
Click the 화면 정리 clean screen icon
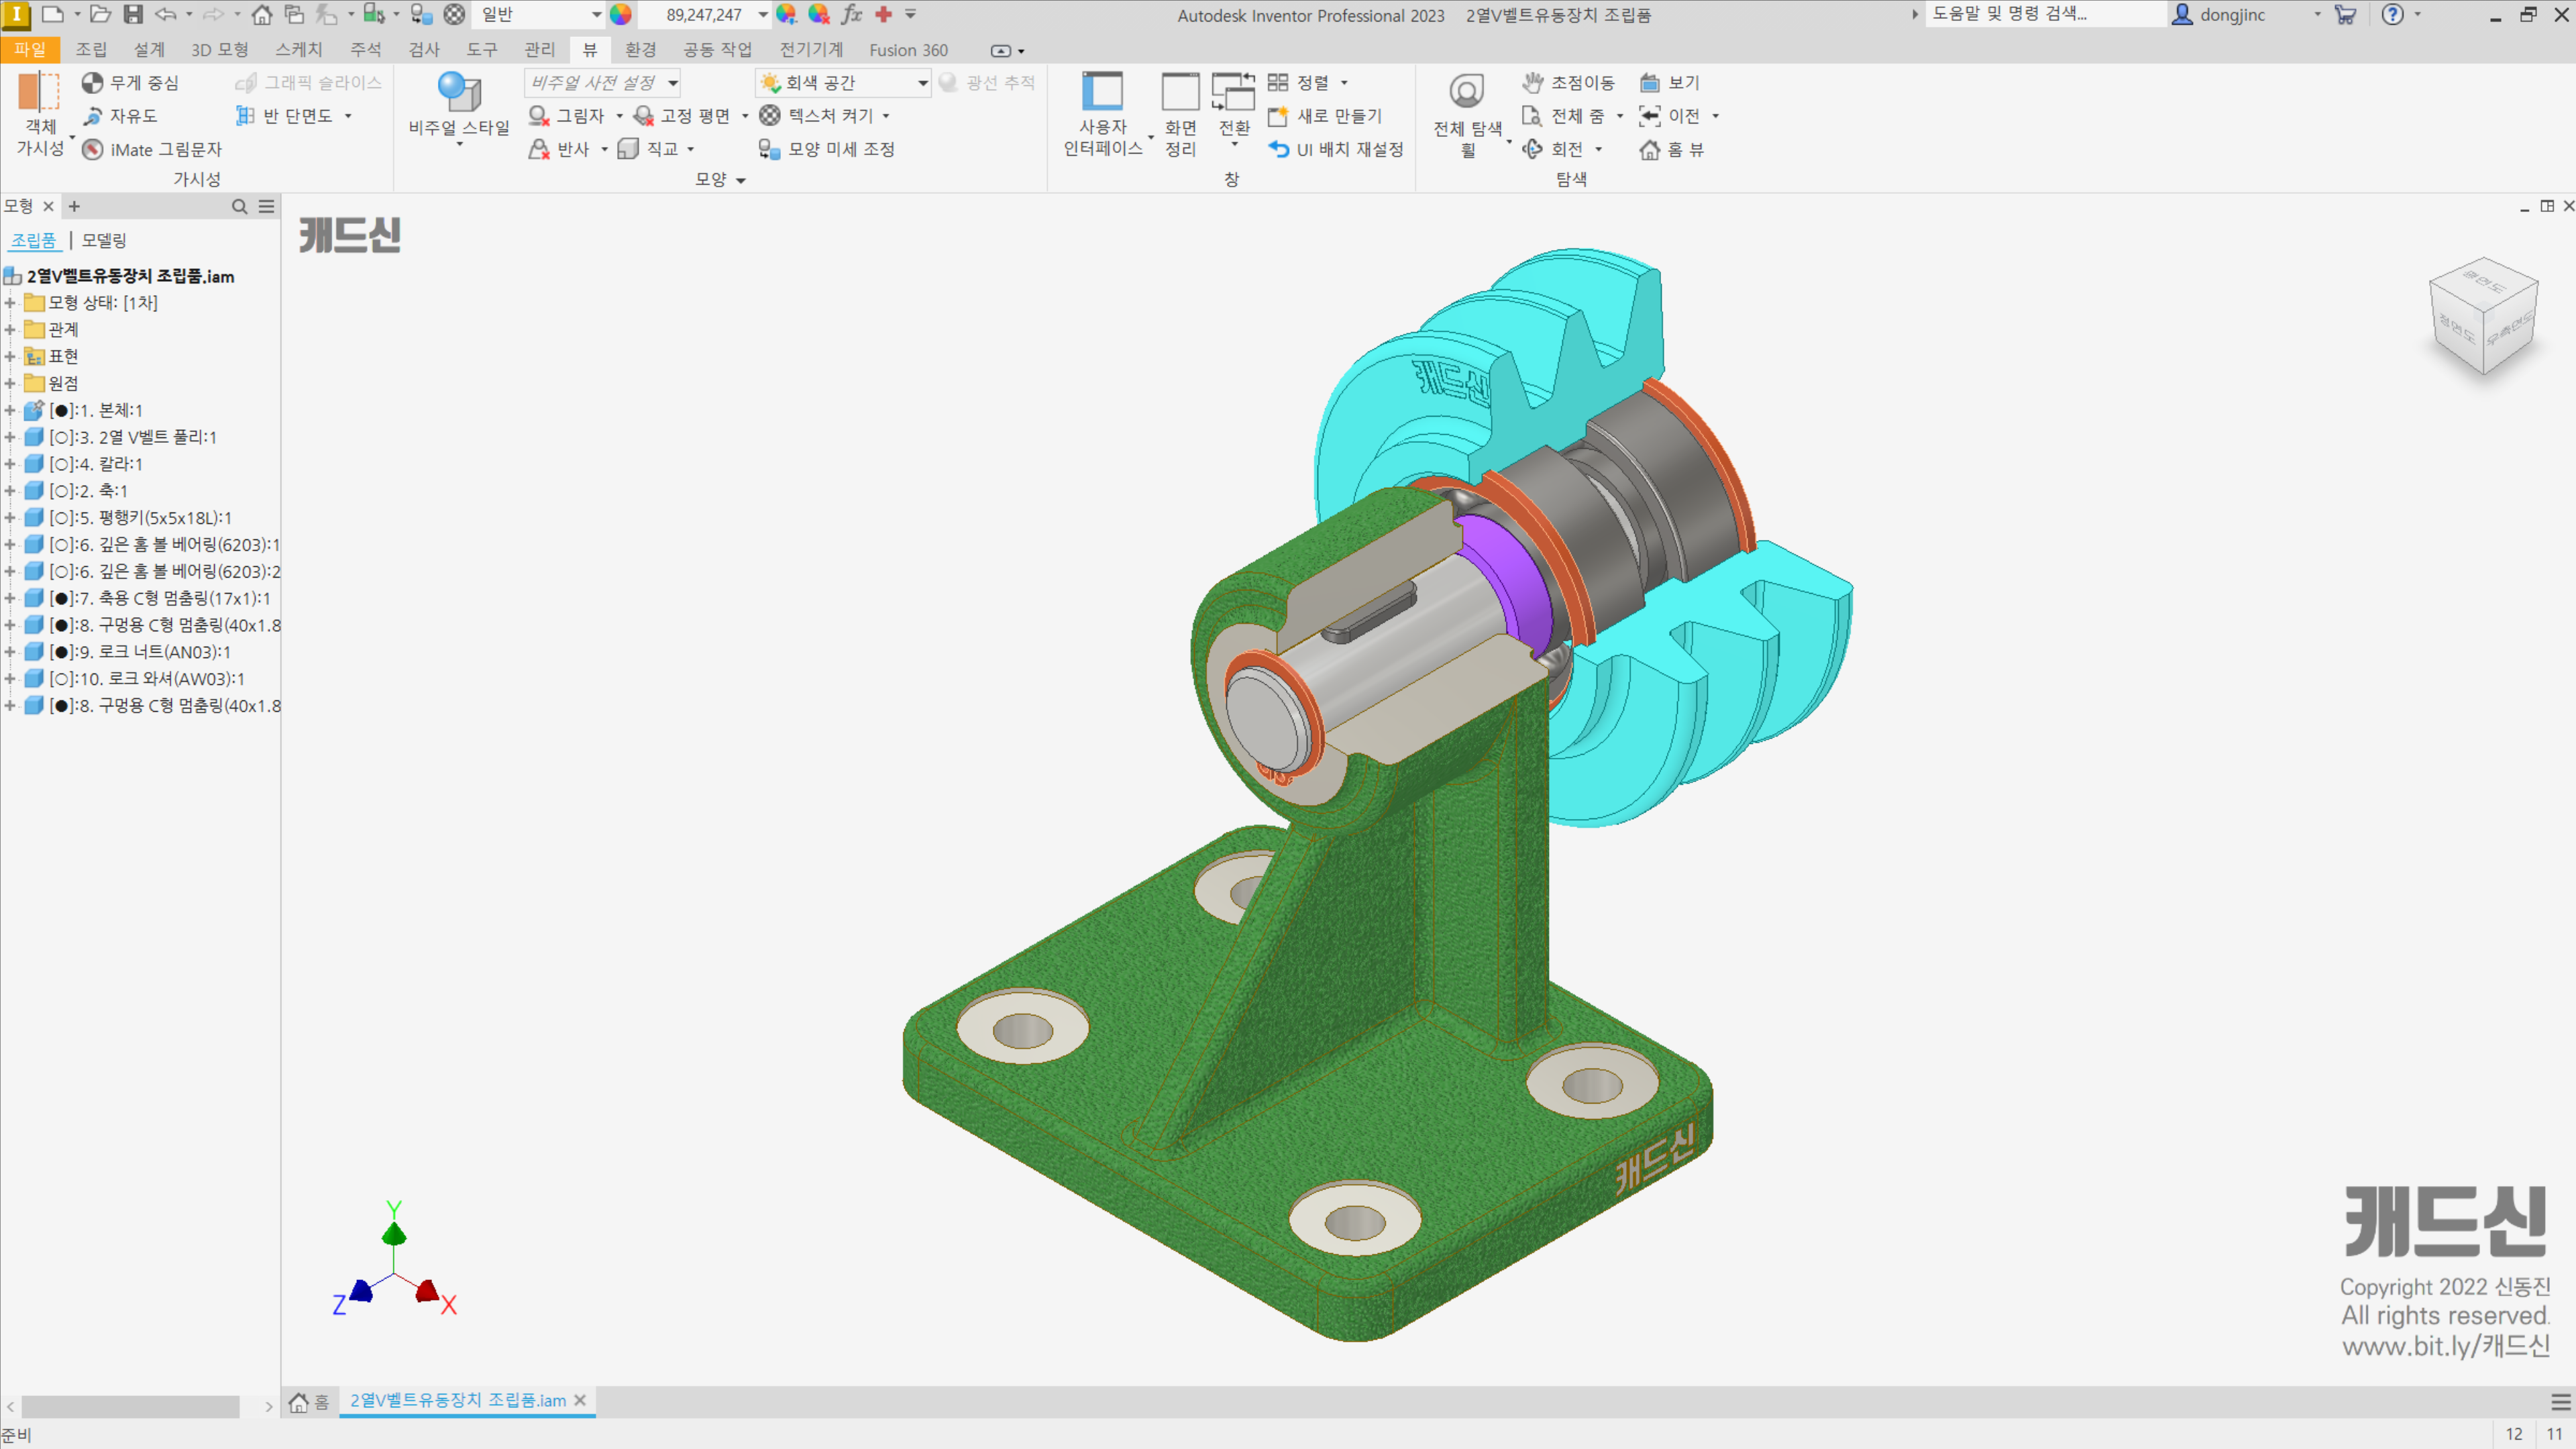(1180, 92)
